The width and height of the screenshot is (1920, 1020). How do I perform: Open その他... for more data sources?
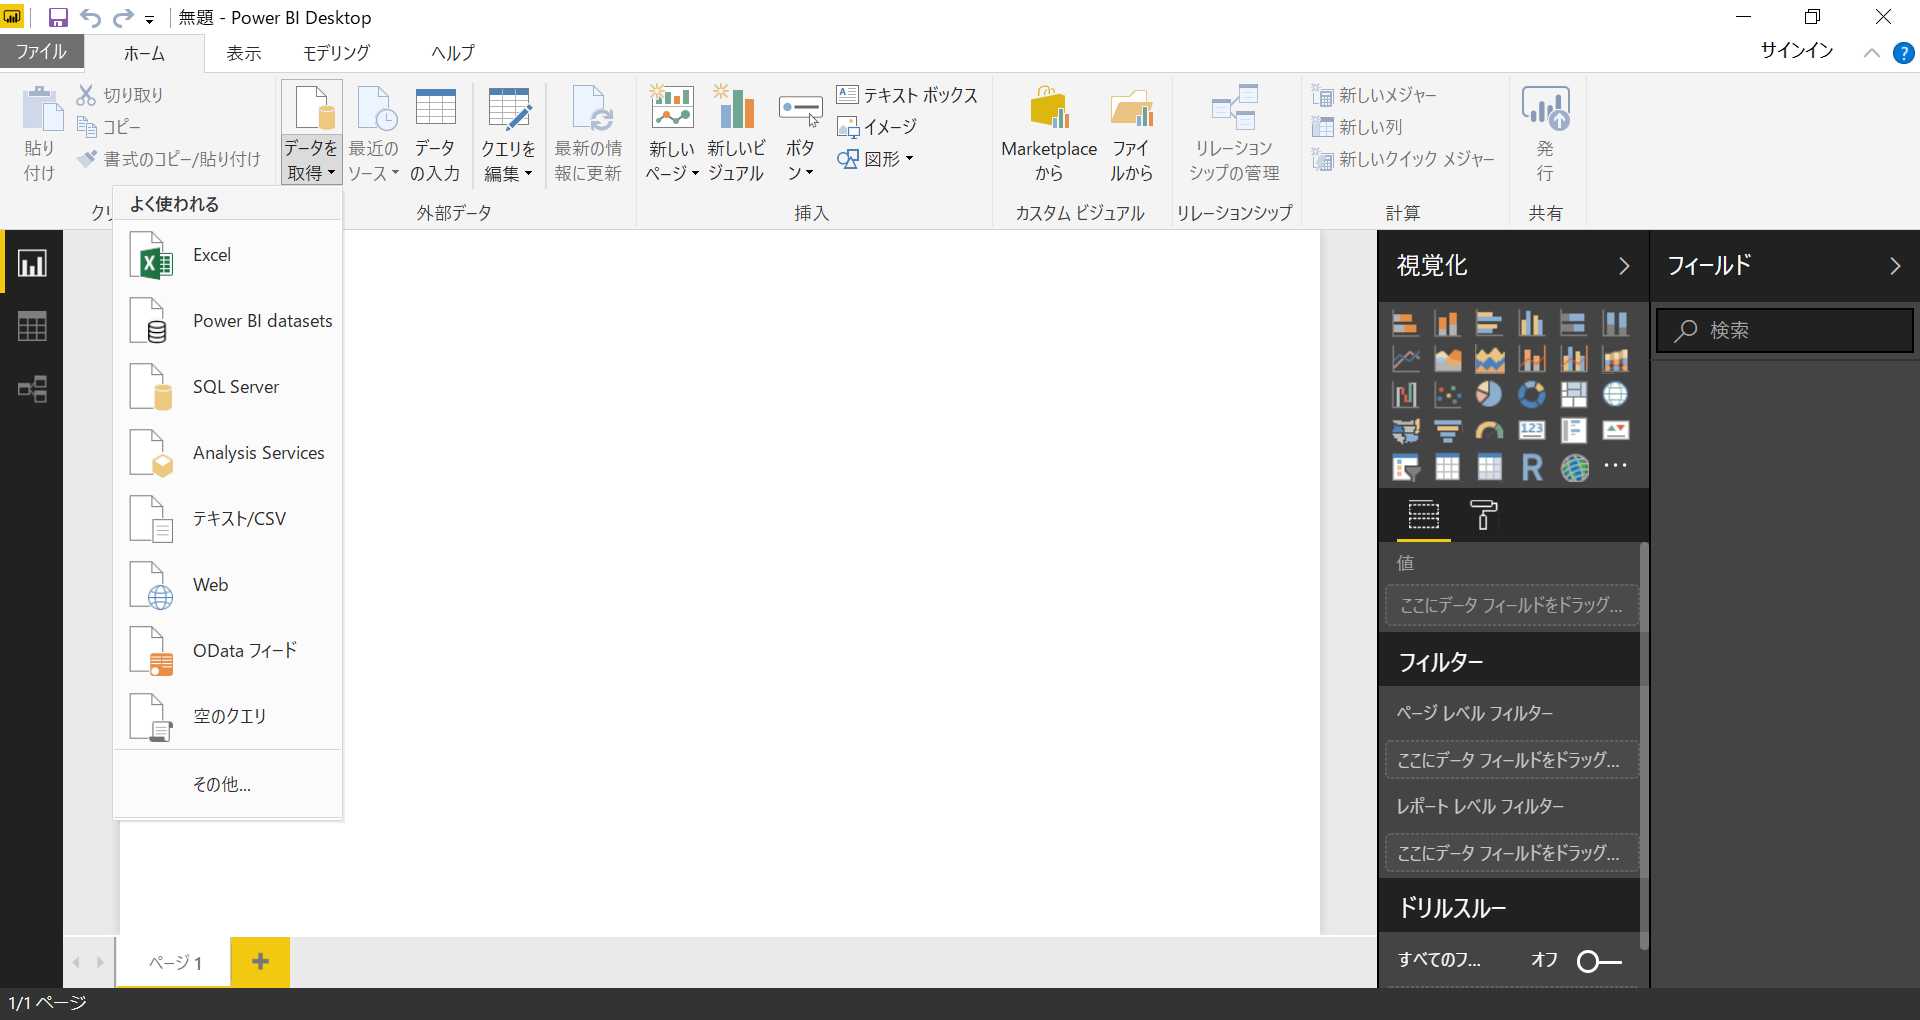pyautogui.click(x=221, y=784)
